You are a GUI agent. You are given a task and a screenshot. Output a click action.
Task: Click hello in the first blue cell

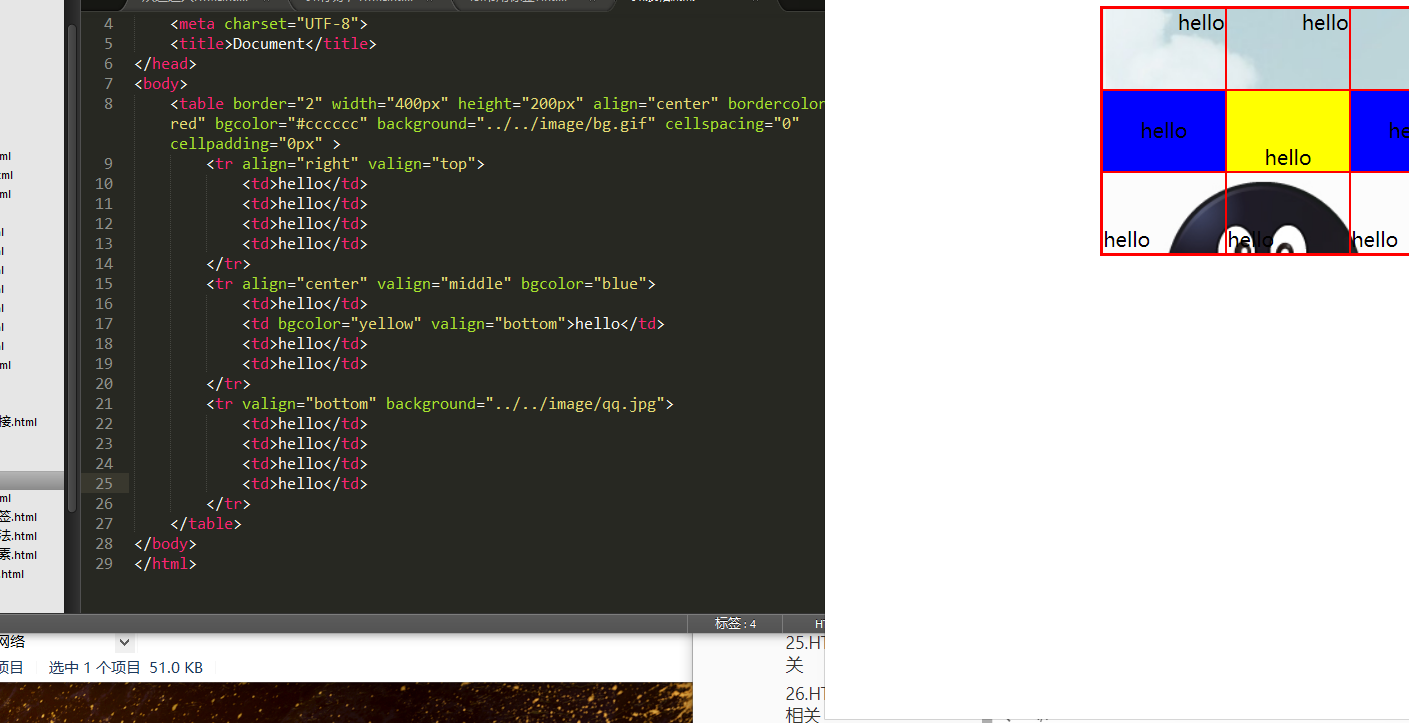(1163, 131)
